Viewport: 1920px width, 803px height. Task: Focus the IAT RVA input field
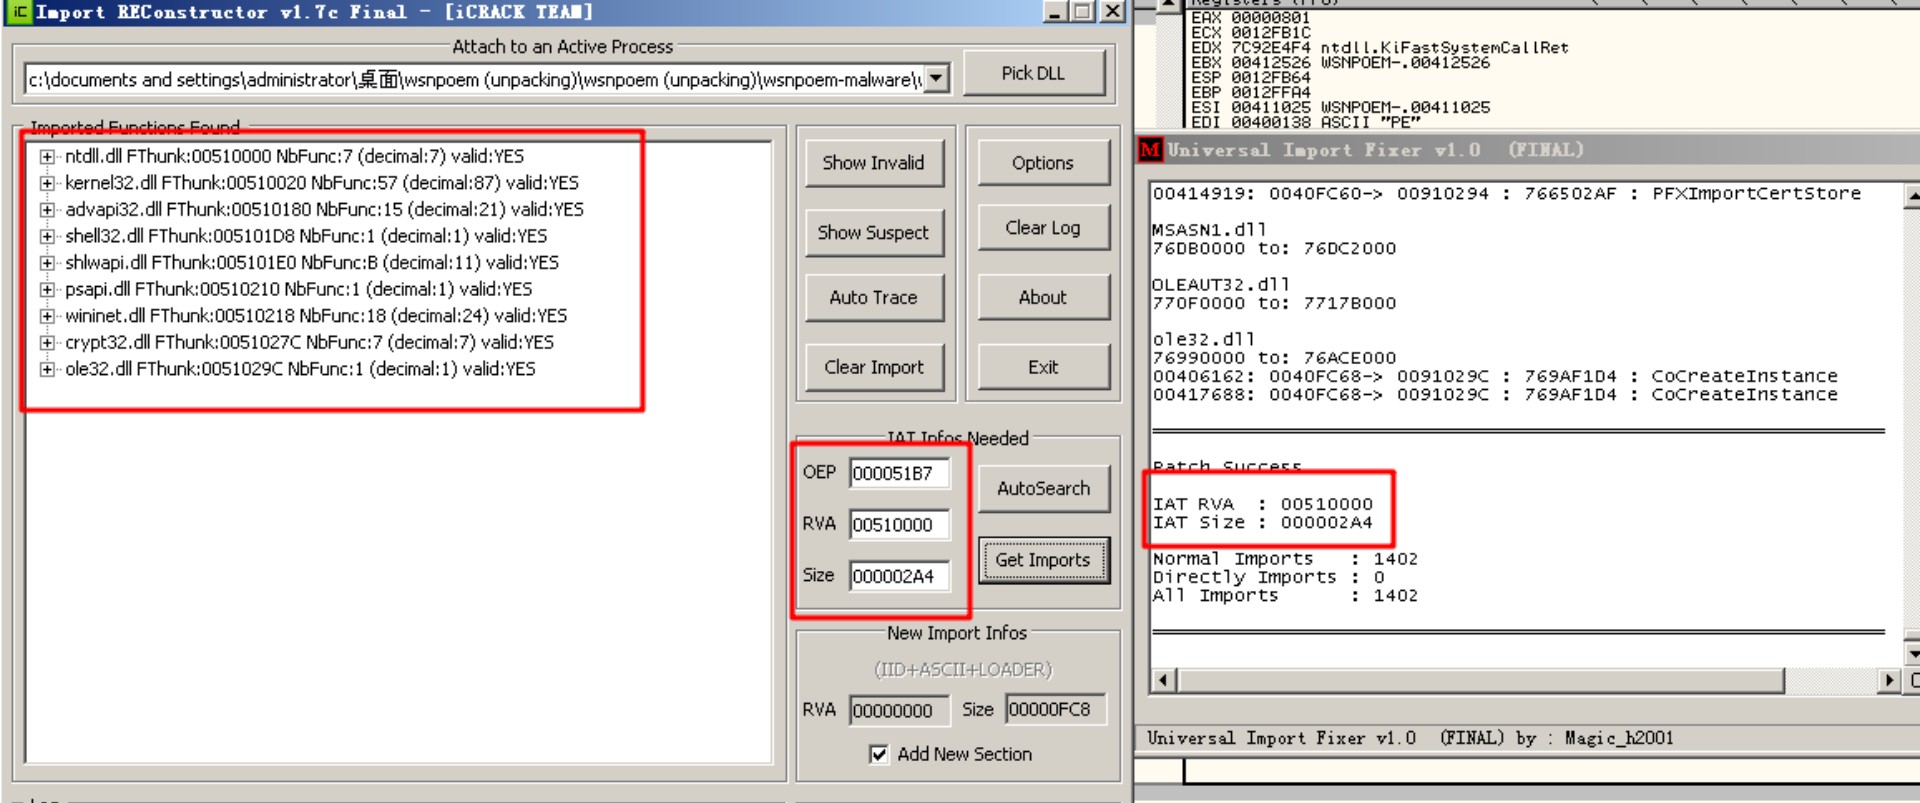pos(898,524)
